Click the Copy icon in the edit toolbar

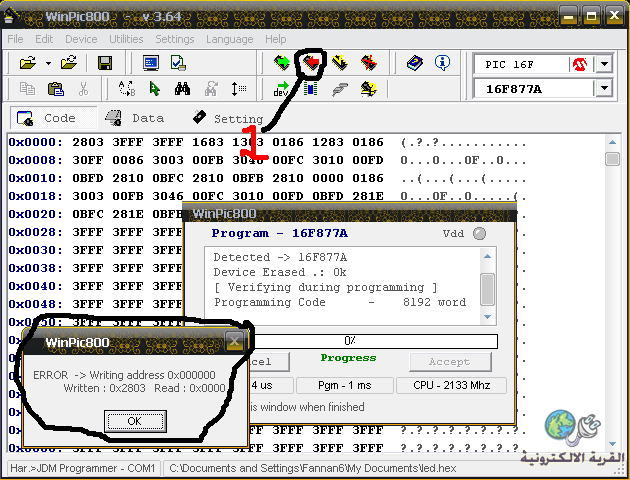coord(27,89)
